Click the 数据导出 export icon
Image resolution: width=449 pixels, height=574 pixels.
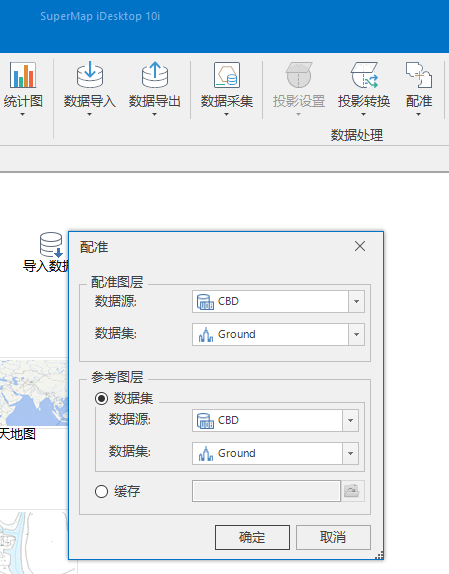tap(155, 75)
